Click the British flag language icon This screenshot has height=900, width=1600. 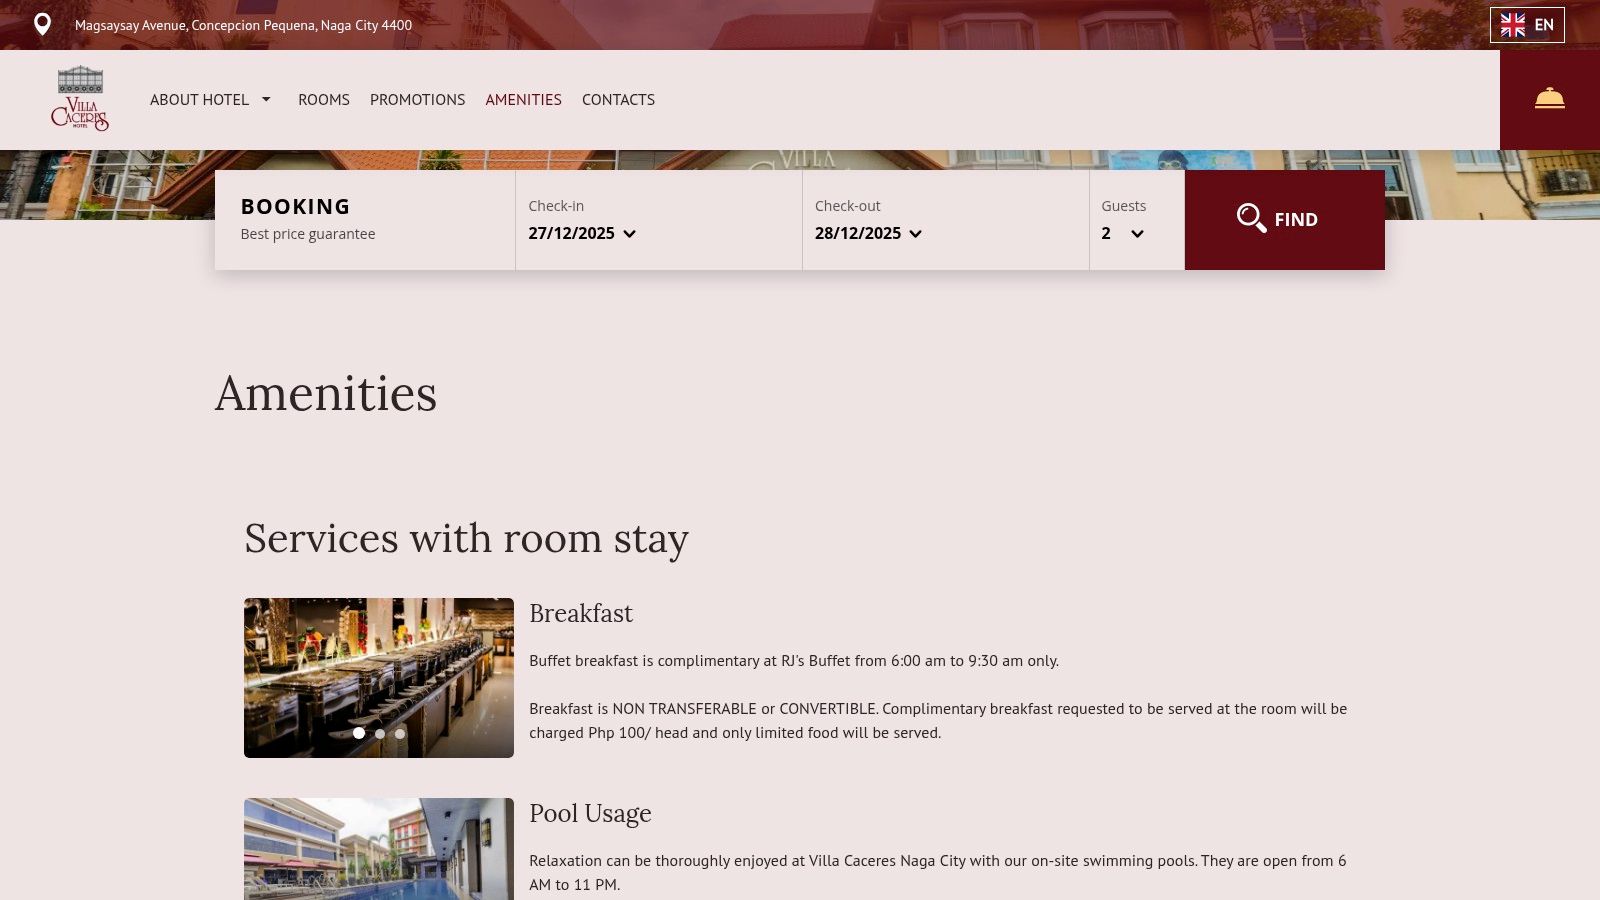(x=1513, y=24)
